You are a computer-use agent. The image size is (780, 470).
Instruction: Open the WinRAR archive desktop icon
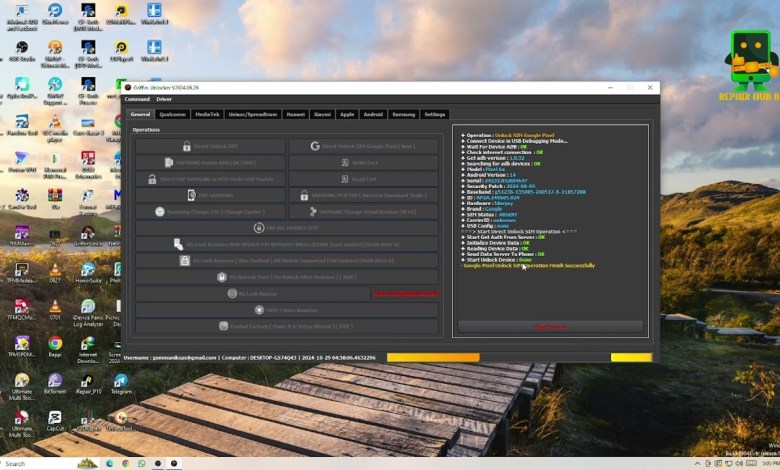pyautogui.click(x=55, y=198)
